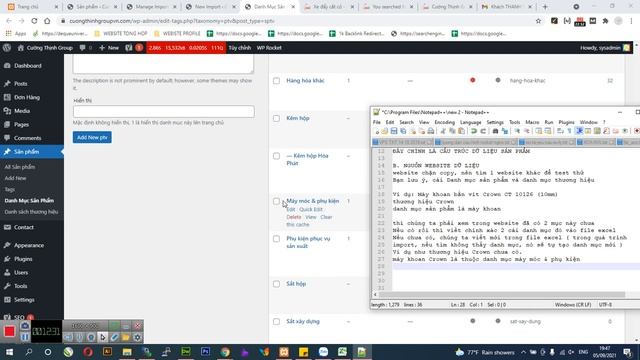This screenshot has width=640, height=360.
Task: Open the Windows Start menu
Action: [9, 351]
